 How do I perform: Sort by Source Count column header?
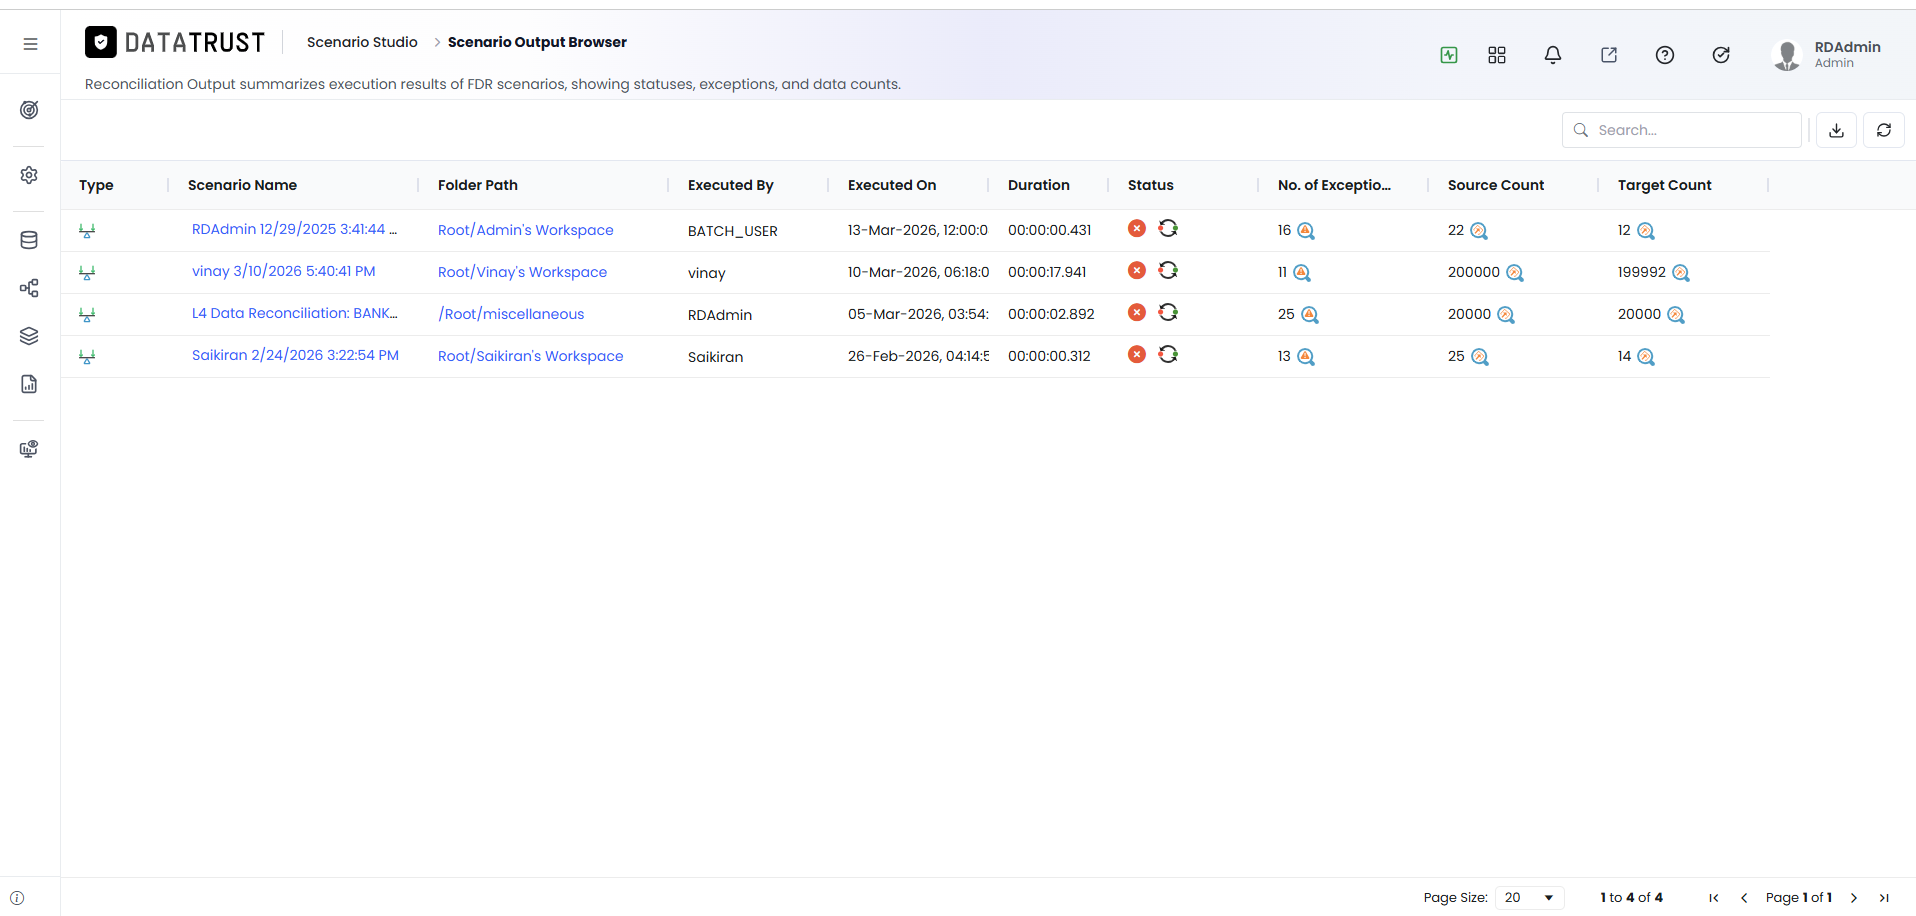(1496, 185)
